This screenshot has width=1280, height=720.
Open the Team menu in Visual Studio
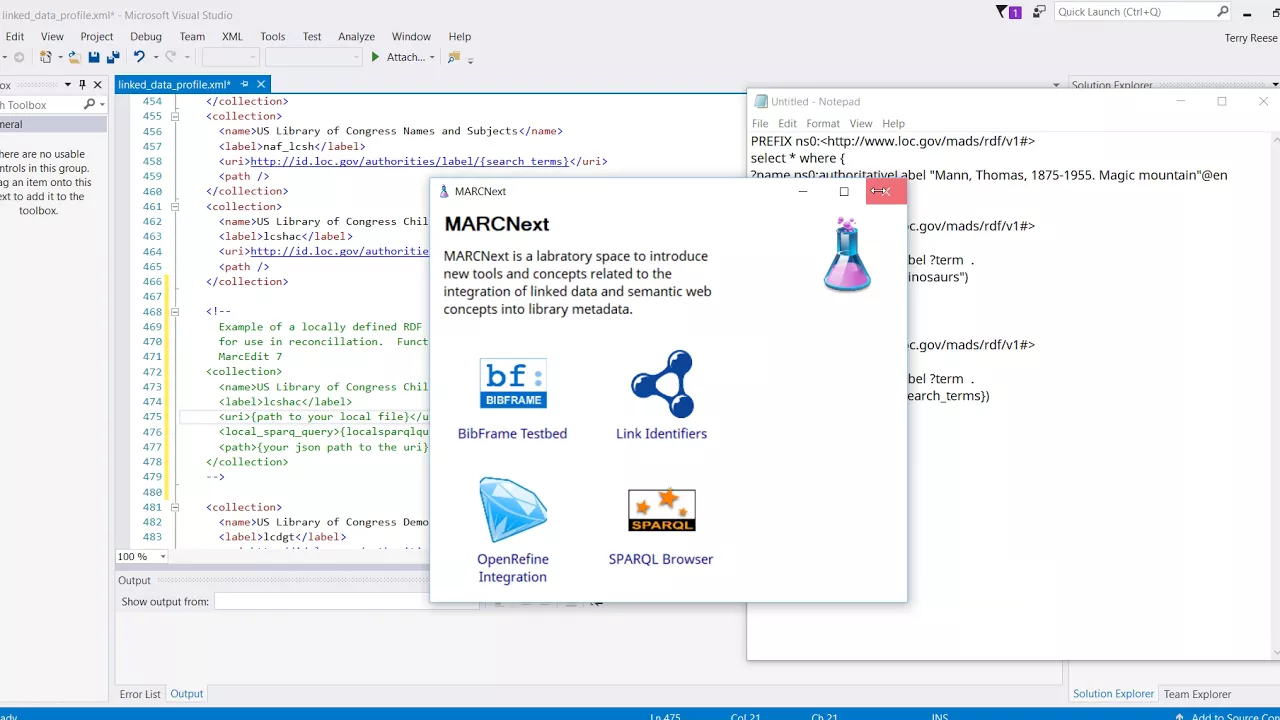(x=192, y=37)
